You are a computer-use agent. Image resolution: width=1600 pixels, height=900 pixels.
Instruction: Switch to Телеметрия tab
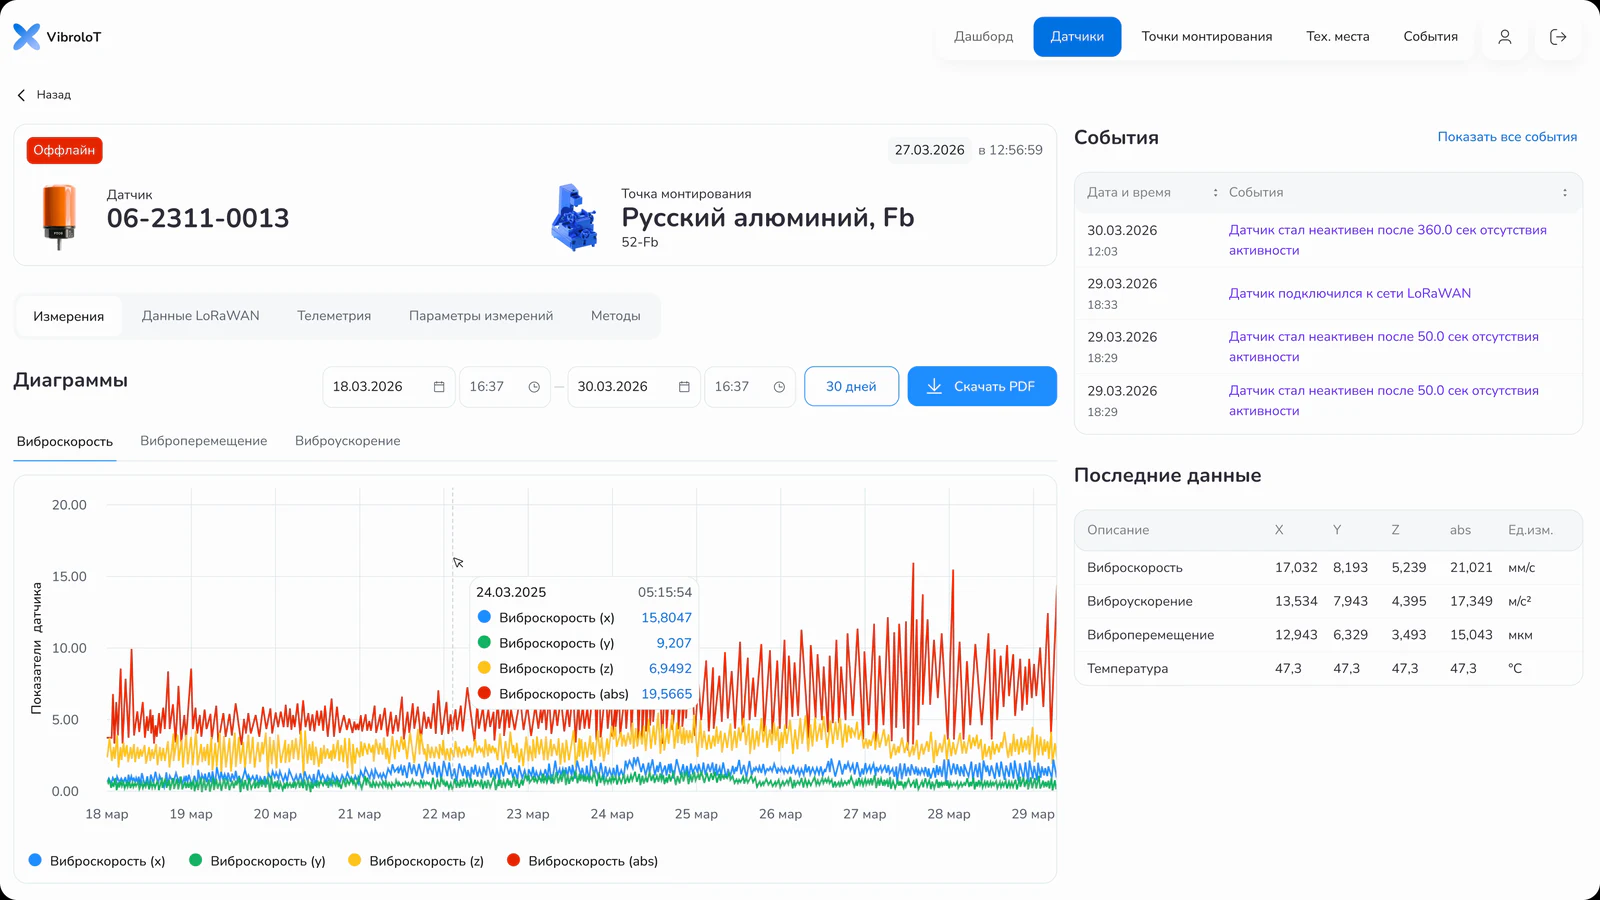(x=334, y=316)
